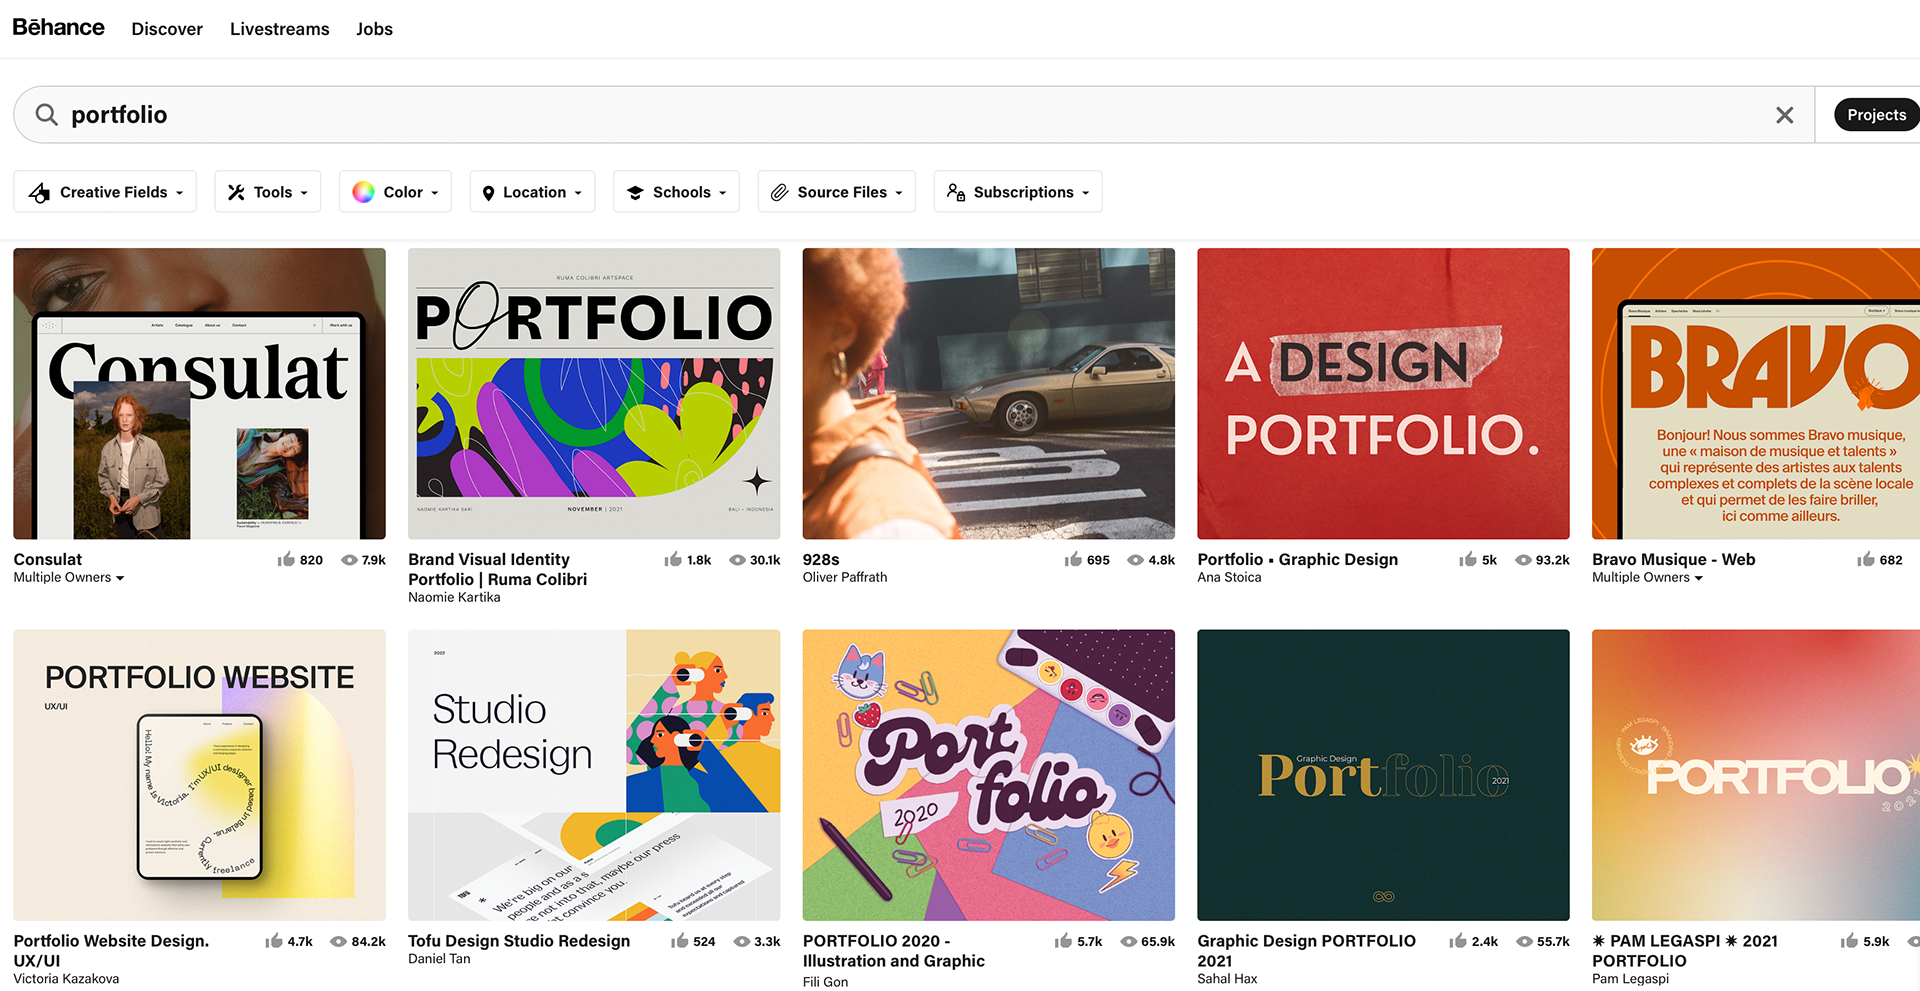Open the Creative Fields filter dropdown
The height and width of the screenshot is (991, 1920).
(x=105, y=192)
